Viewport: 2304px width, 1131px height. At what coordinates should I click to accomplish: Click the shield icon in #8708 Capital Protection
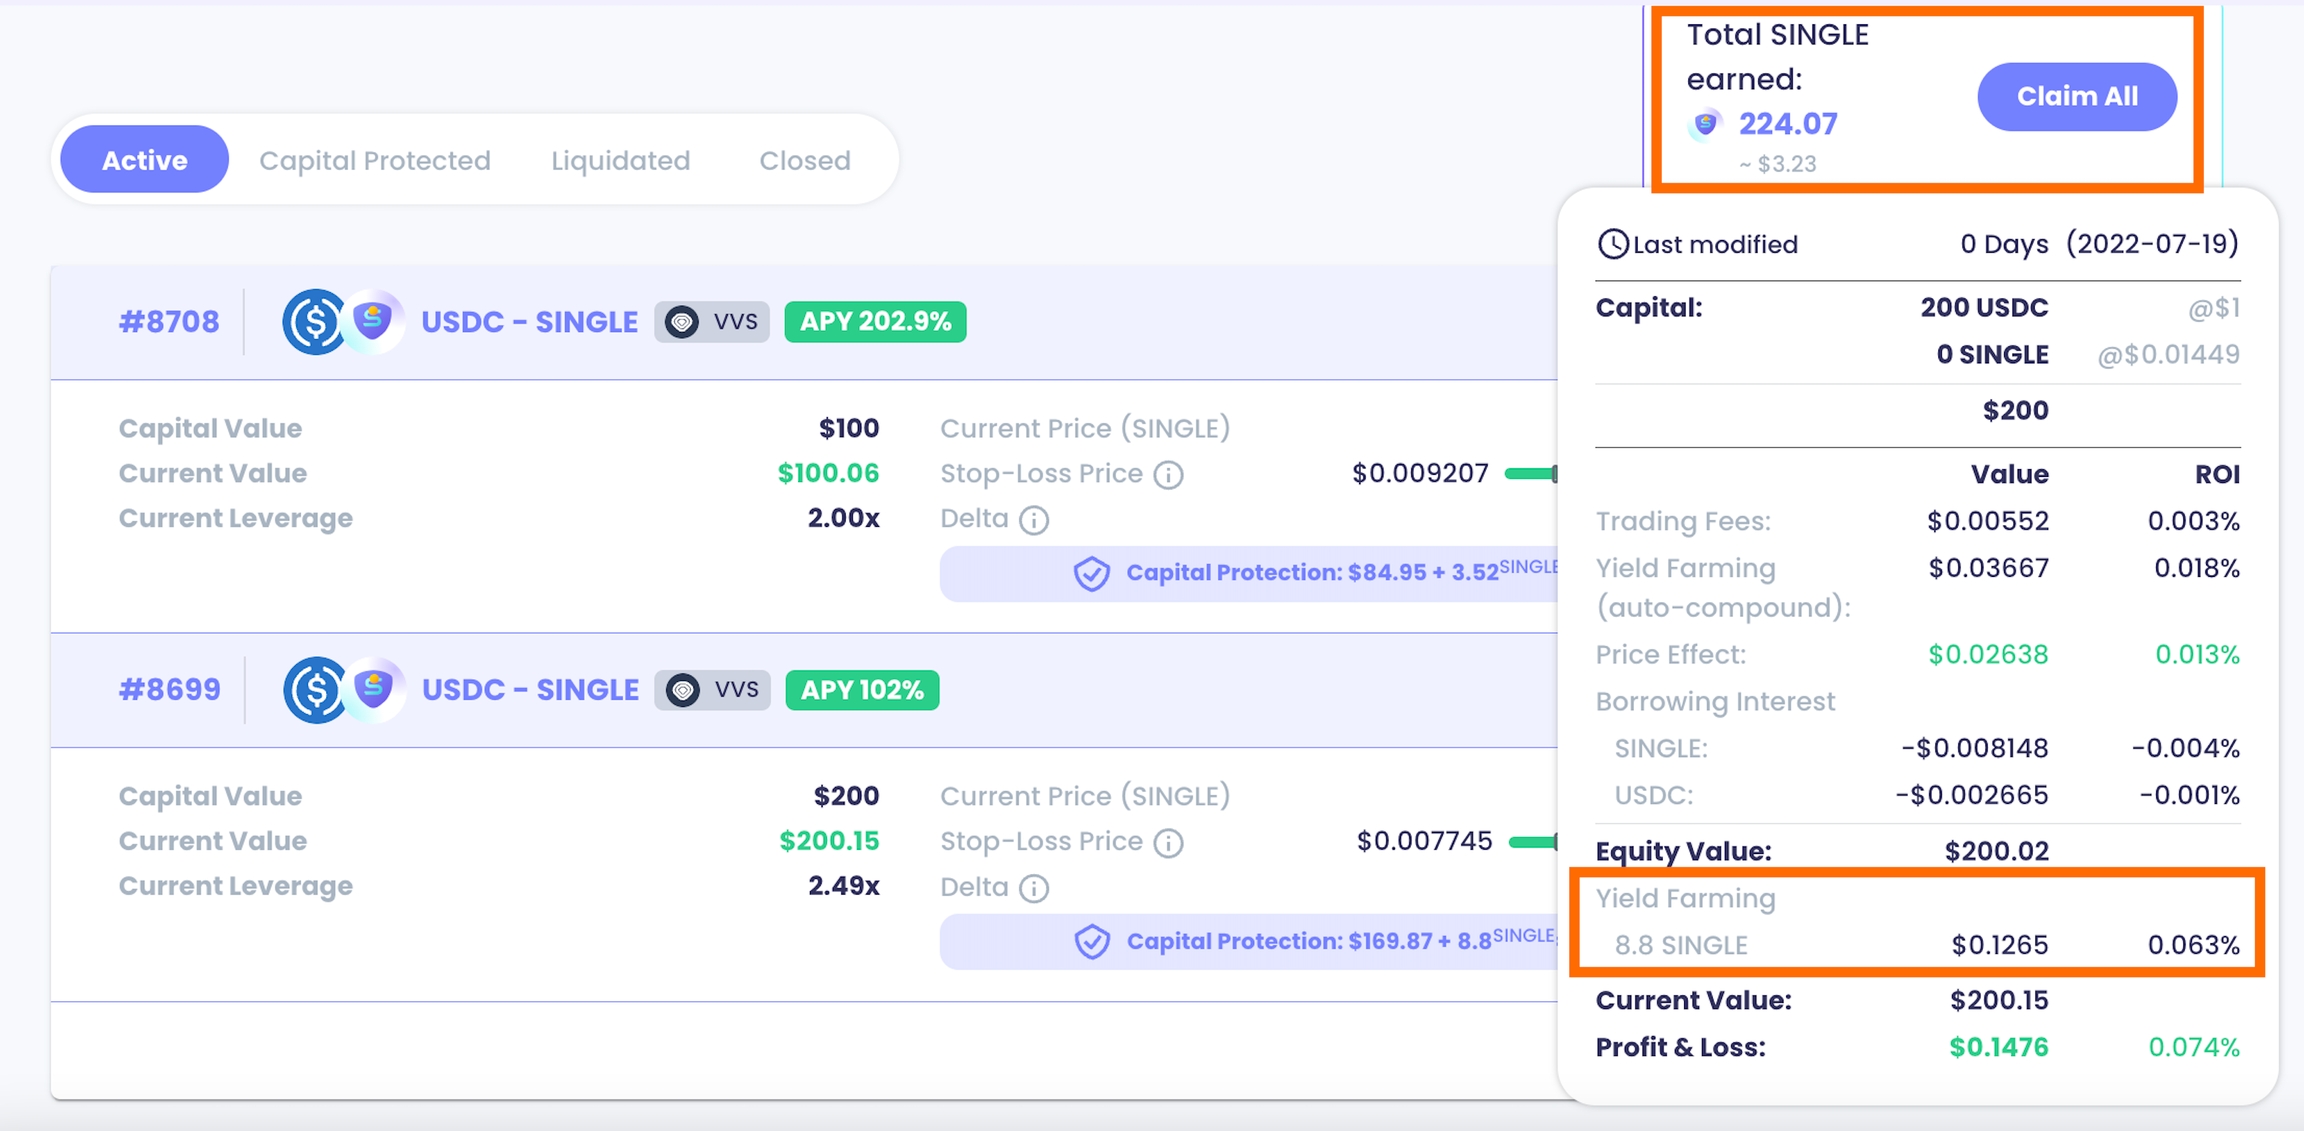(1091, 574)
